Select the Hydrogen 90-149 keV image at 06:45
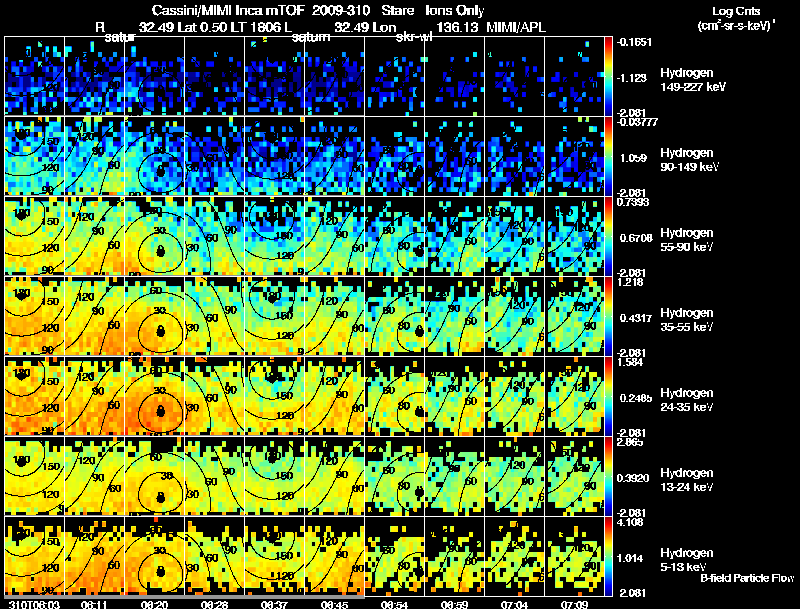Screen dimensions: 800x609 [x=334, y=156]
